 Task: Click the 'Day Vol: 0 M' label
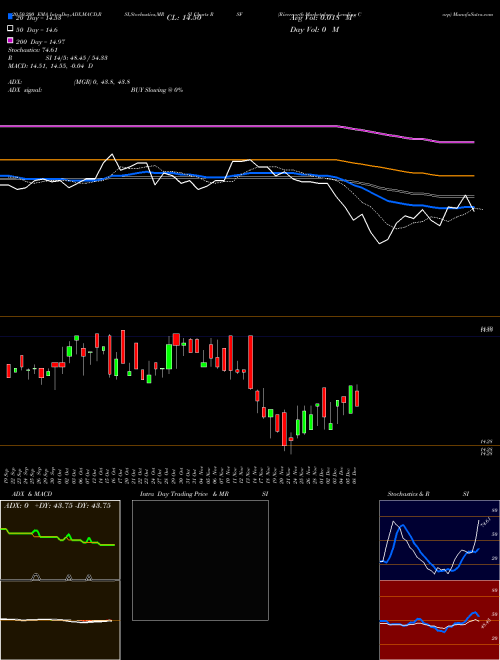[x=314, y=29]
